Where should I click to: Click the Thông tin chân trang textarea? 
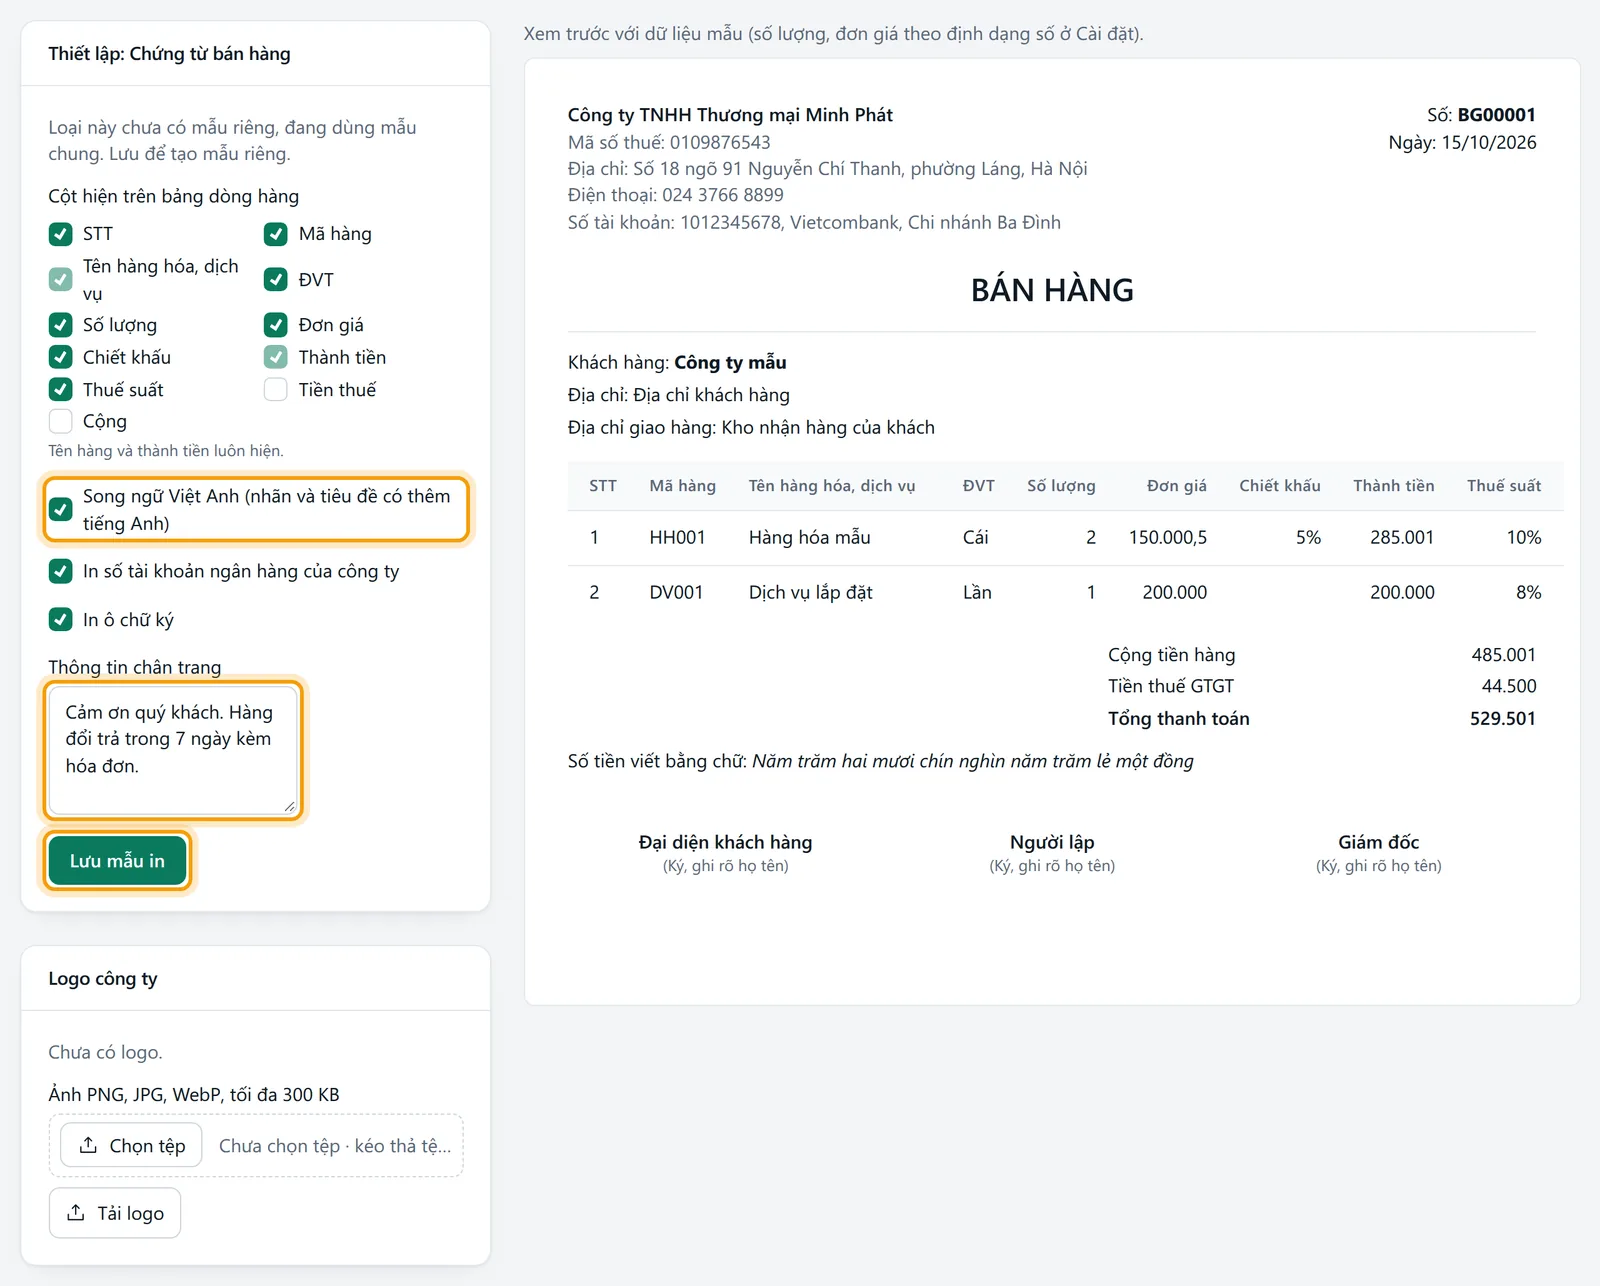(x=173, y=750)
